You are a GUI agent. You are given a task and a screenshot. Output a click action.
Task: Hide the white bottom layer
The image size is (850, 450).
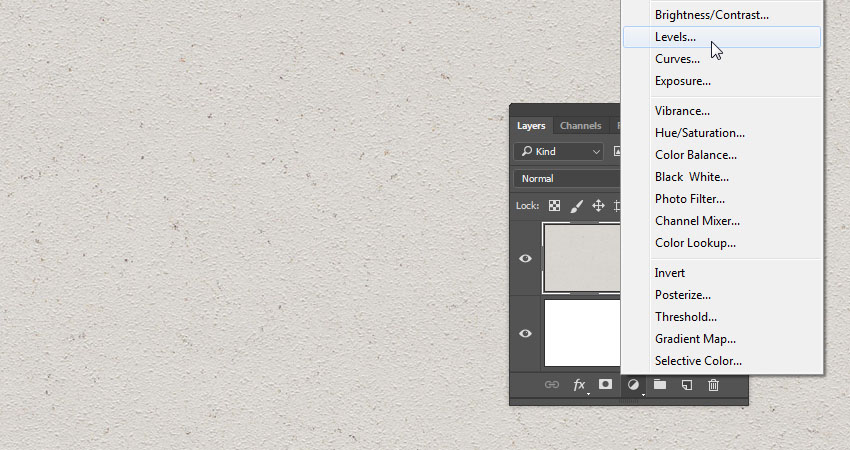[x=526, y=333]
